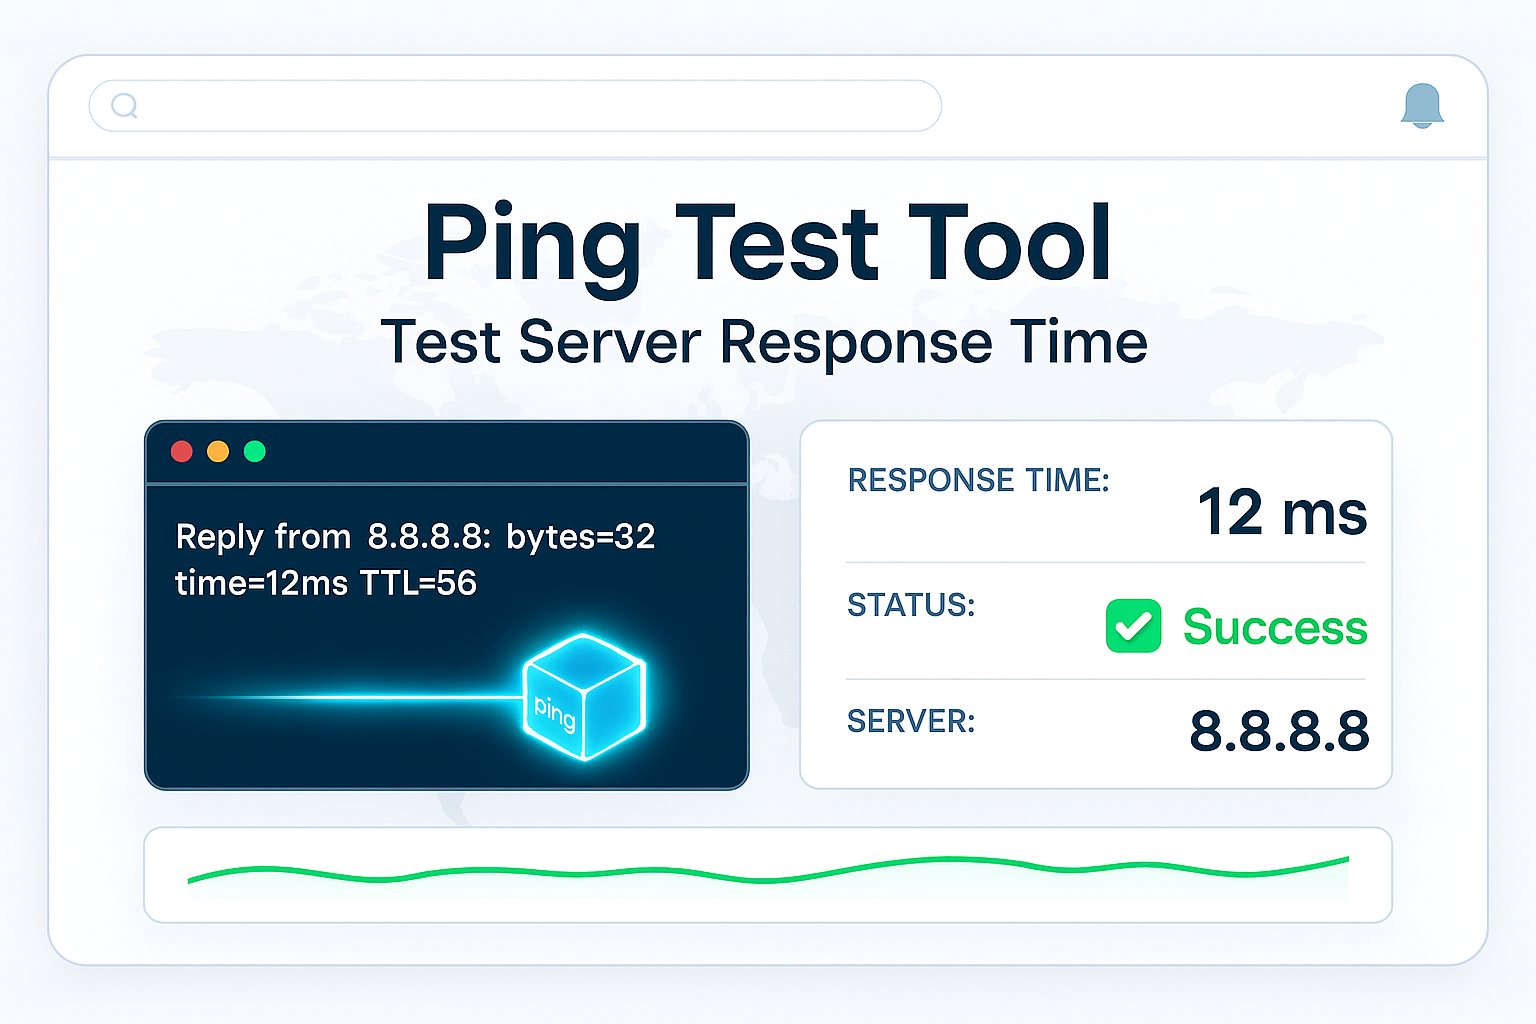Open notifications via the bell icon
This screenshot has height=1024, width=1536.
pyautogui.click(x=1422, y=106)
